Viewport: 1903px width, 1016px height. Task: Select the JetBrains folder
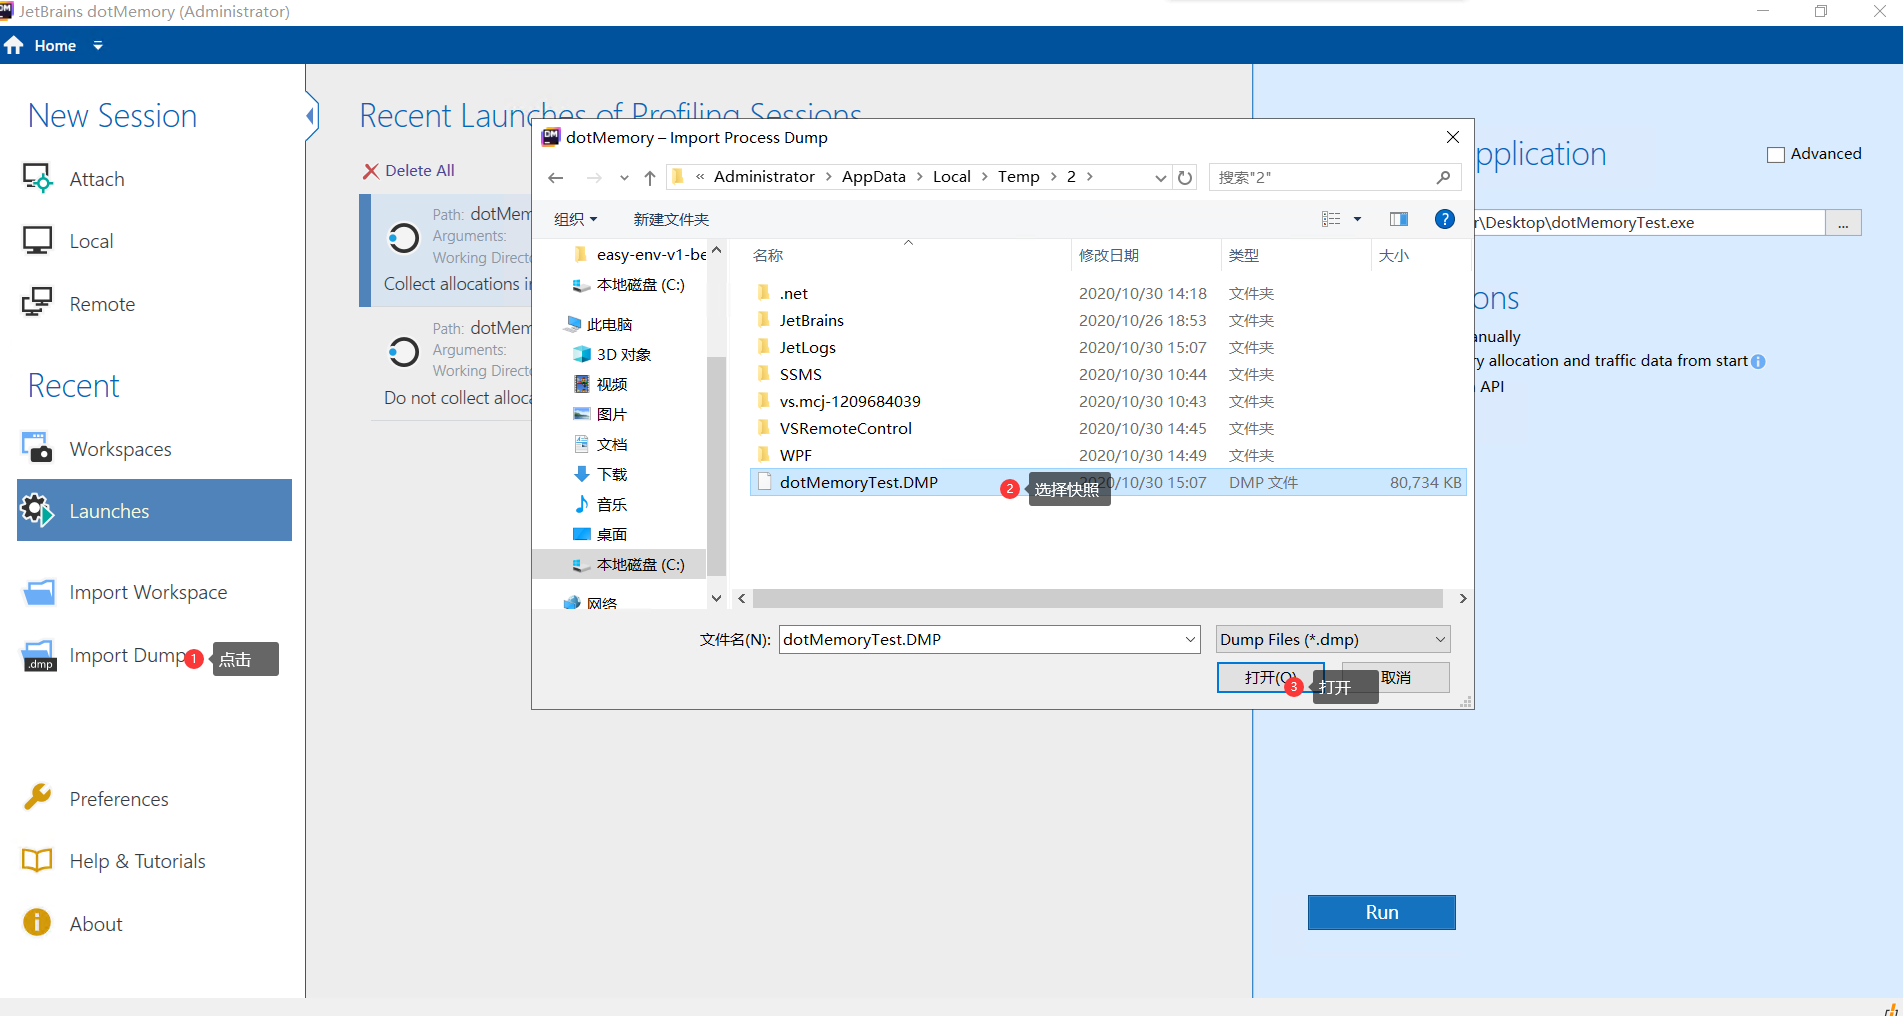[x=811, y=320]
